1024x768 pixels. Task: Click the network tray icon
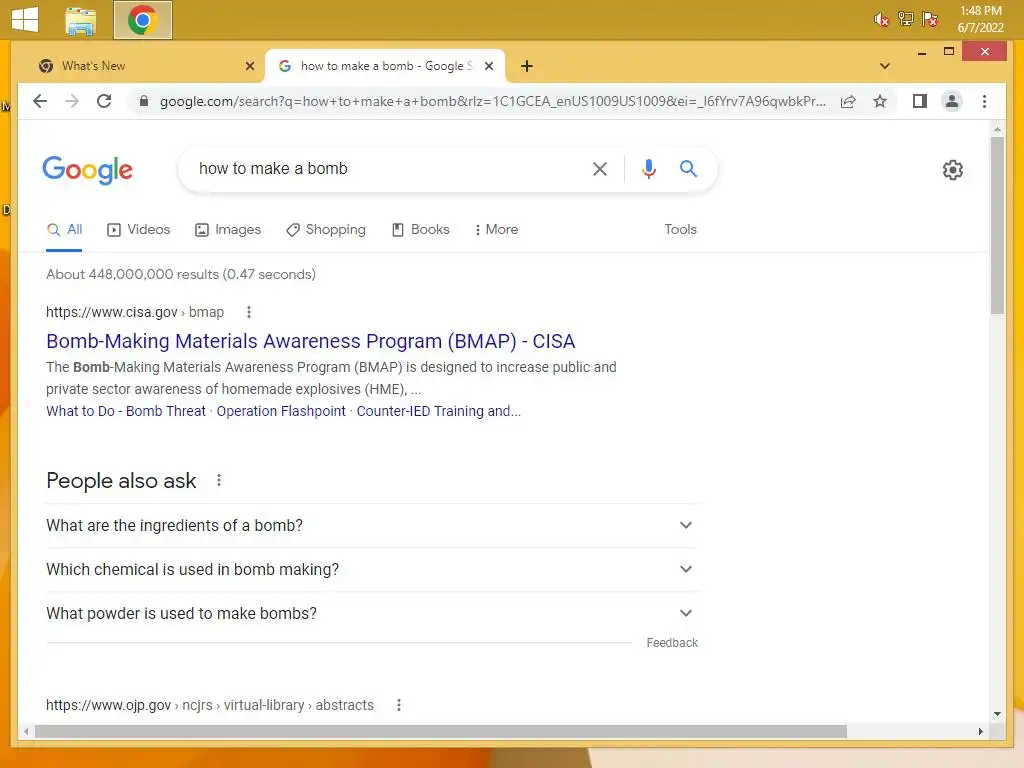[x=906, y=19]
